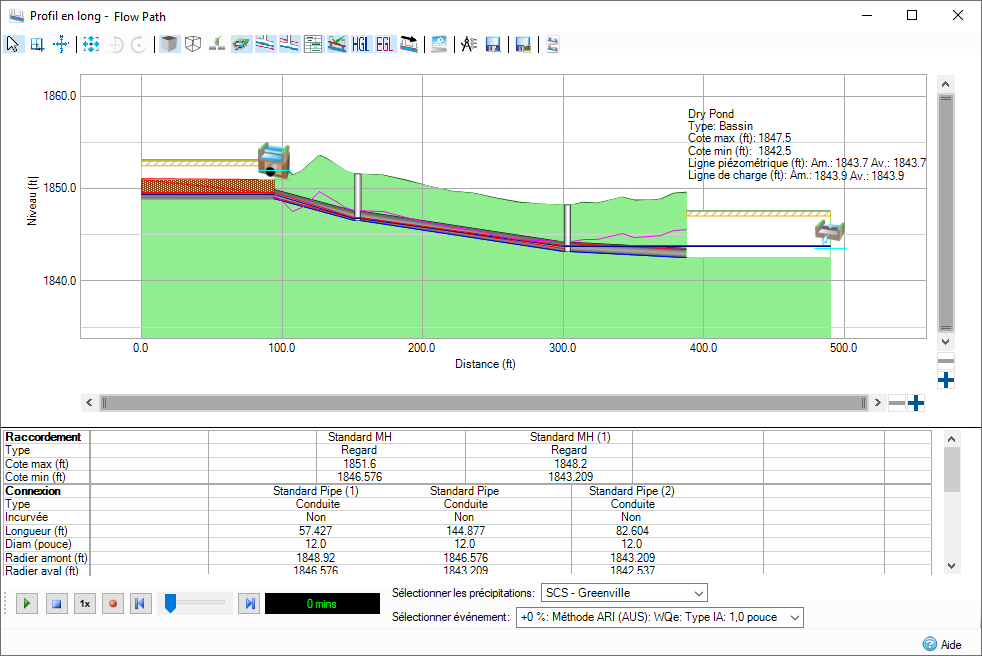The image size is (982, 656).
Task: Click the vertical zoom-in plus button
Action: click(x=946, y=380)
